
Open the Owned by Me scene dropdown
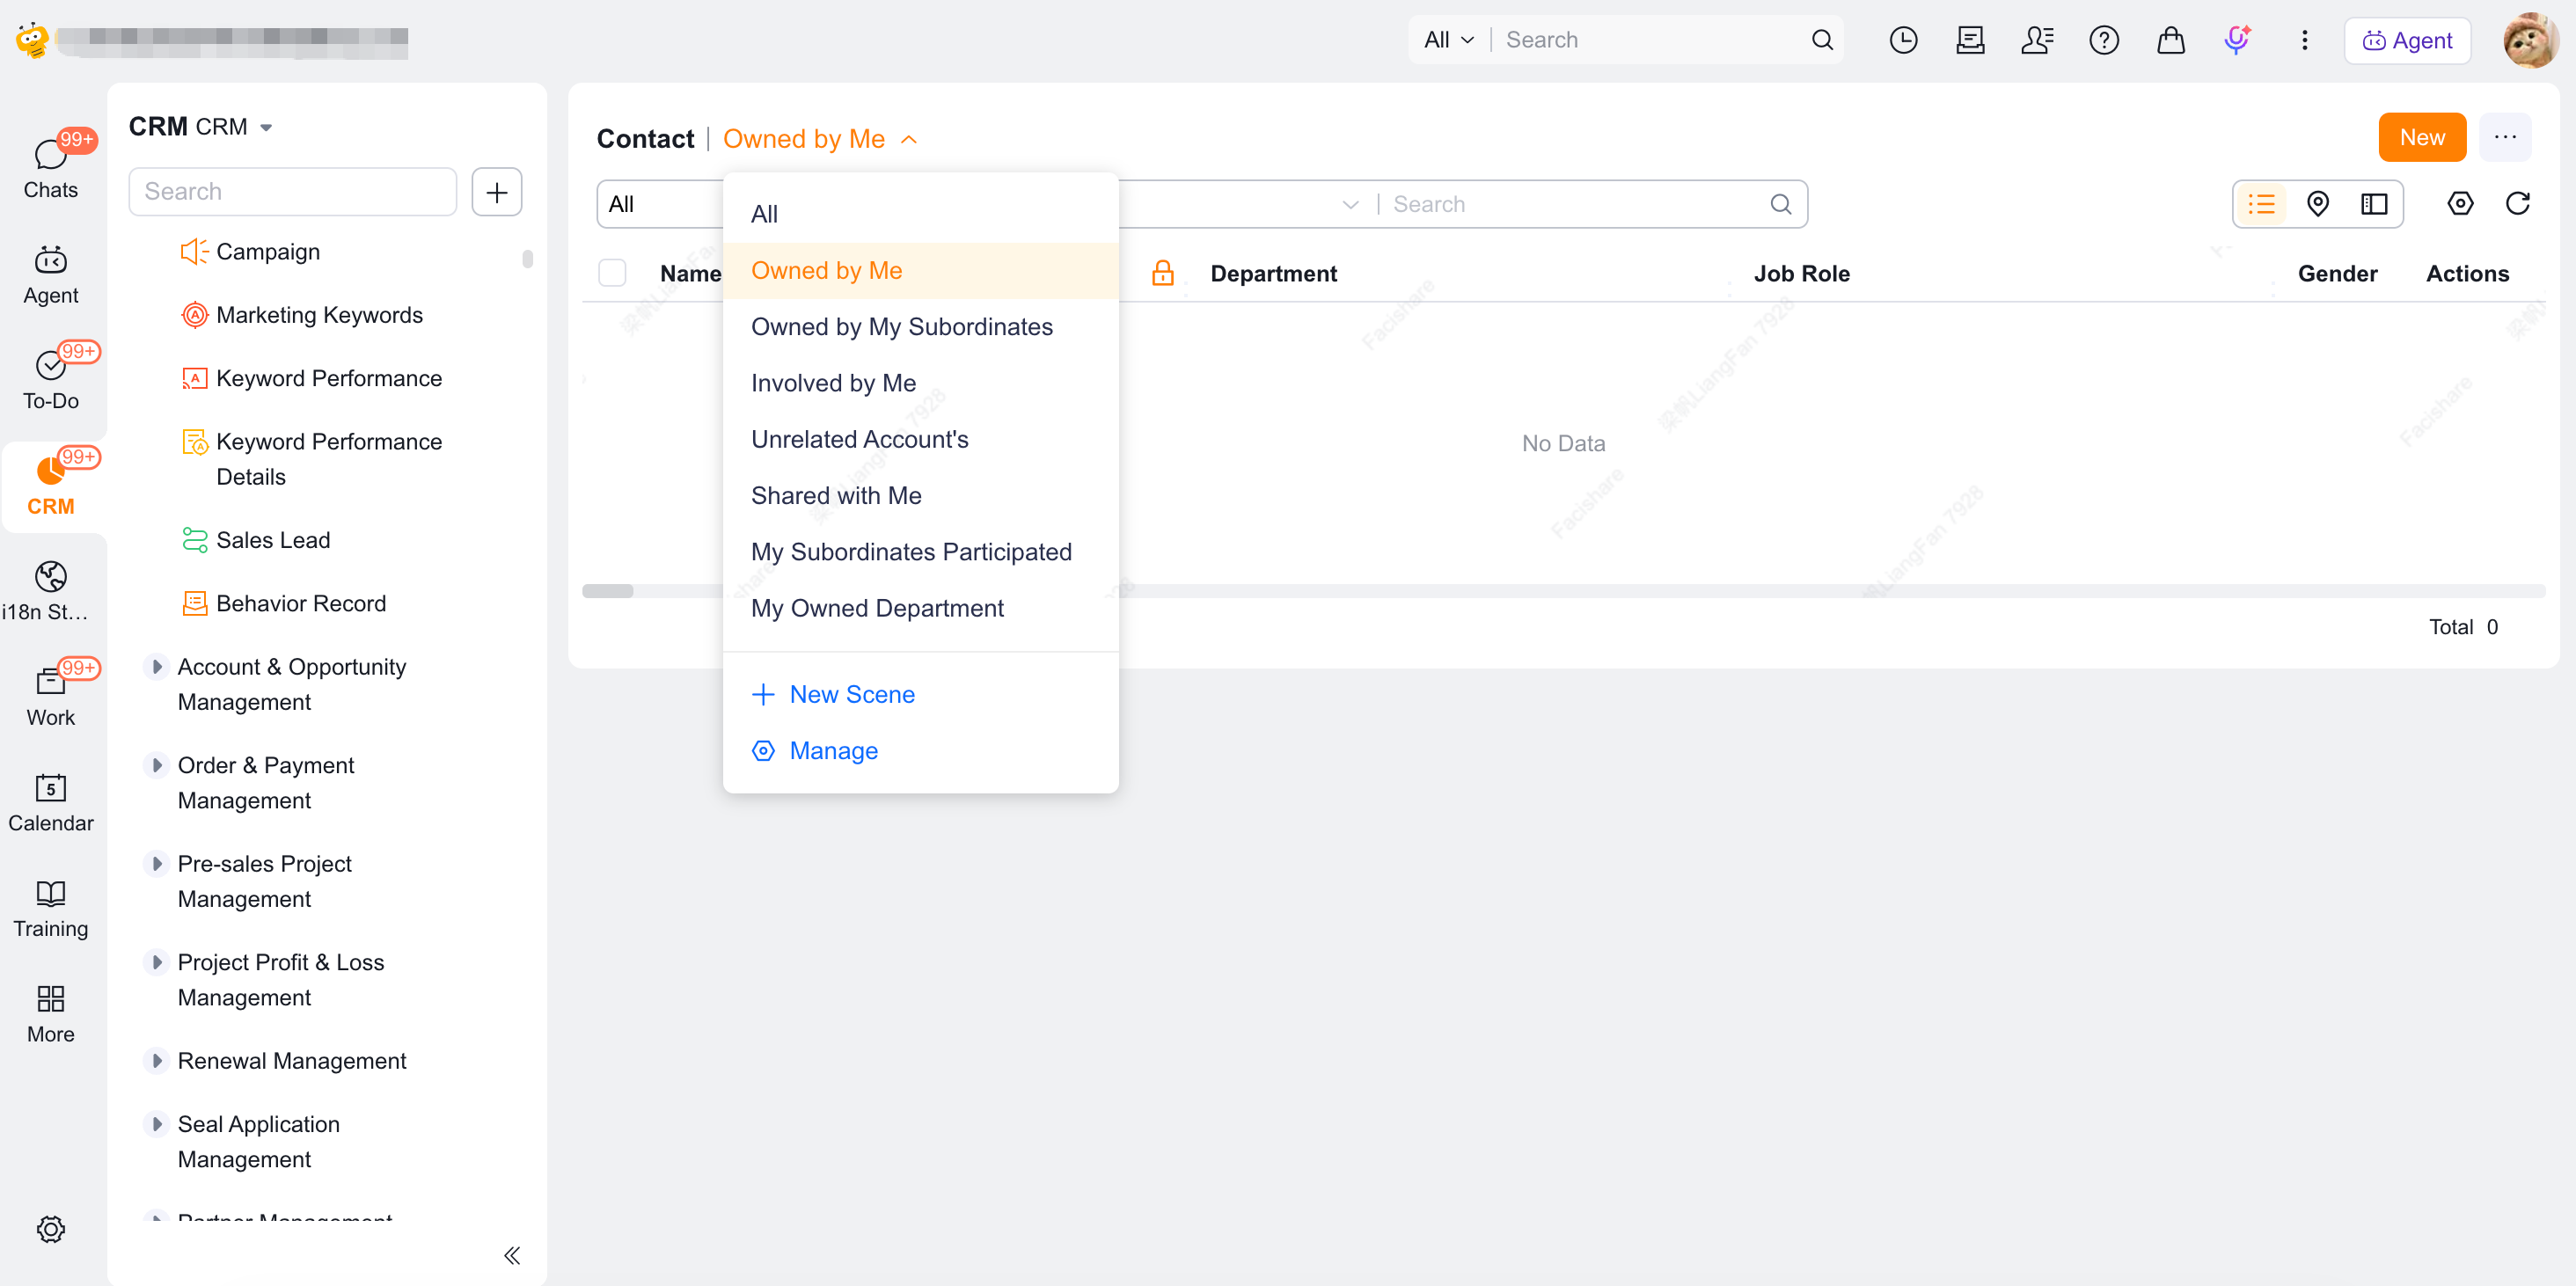pyautogui.click(x=819, y=139)
